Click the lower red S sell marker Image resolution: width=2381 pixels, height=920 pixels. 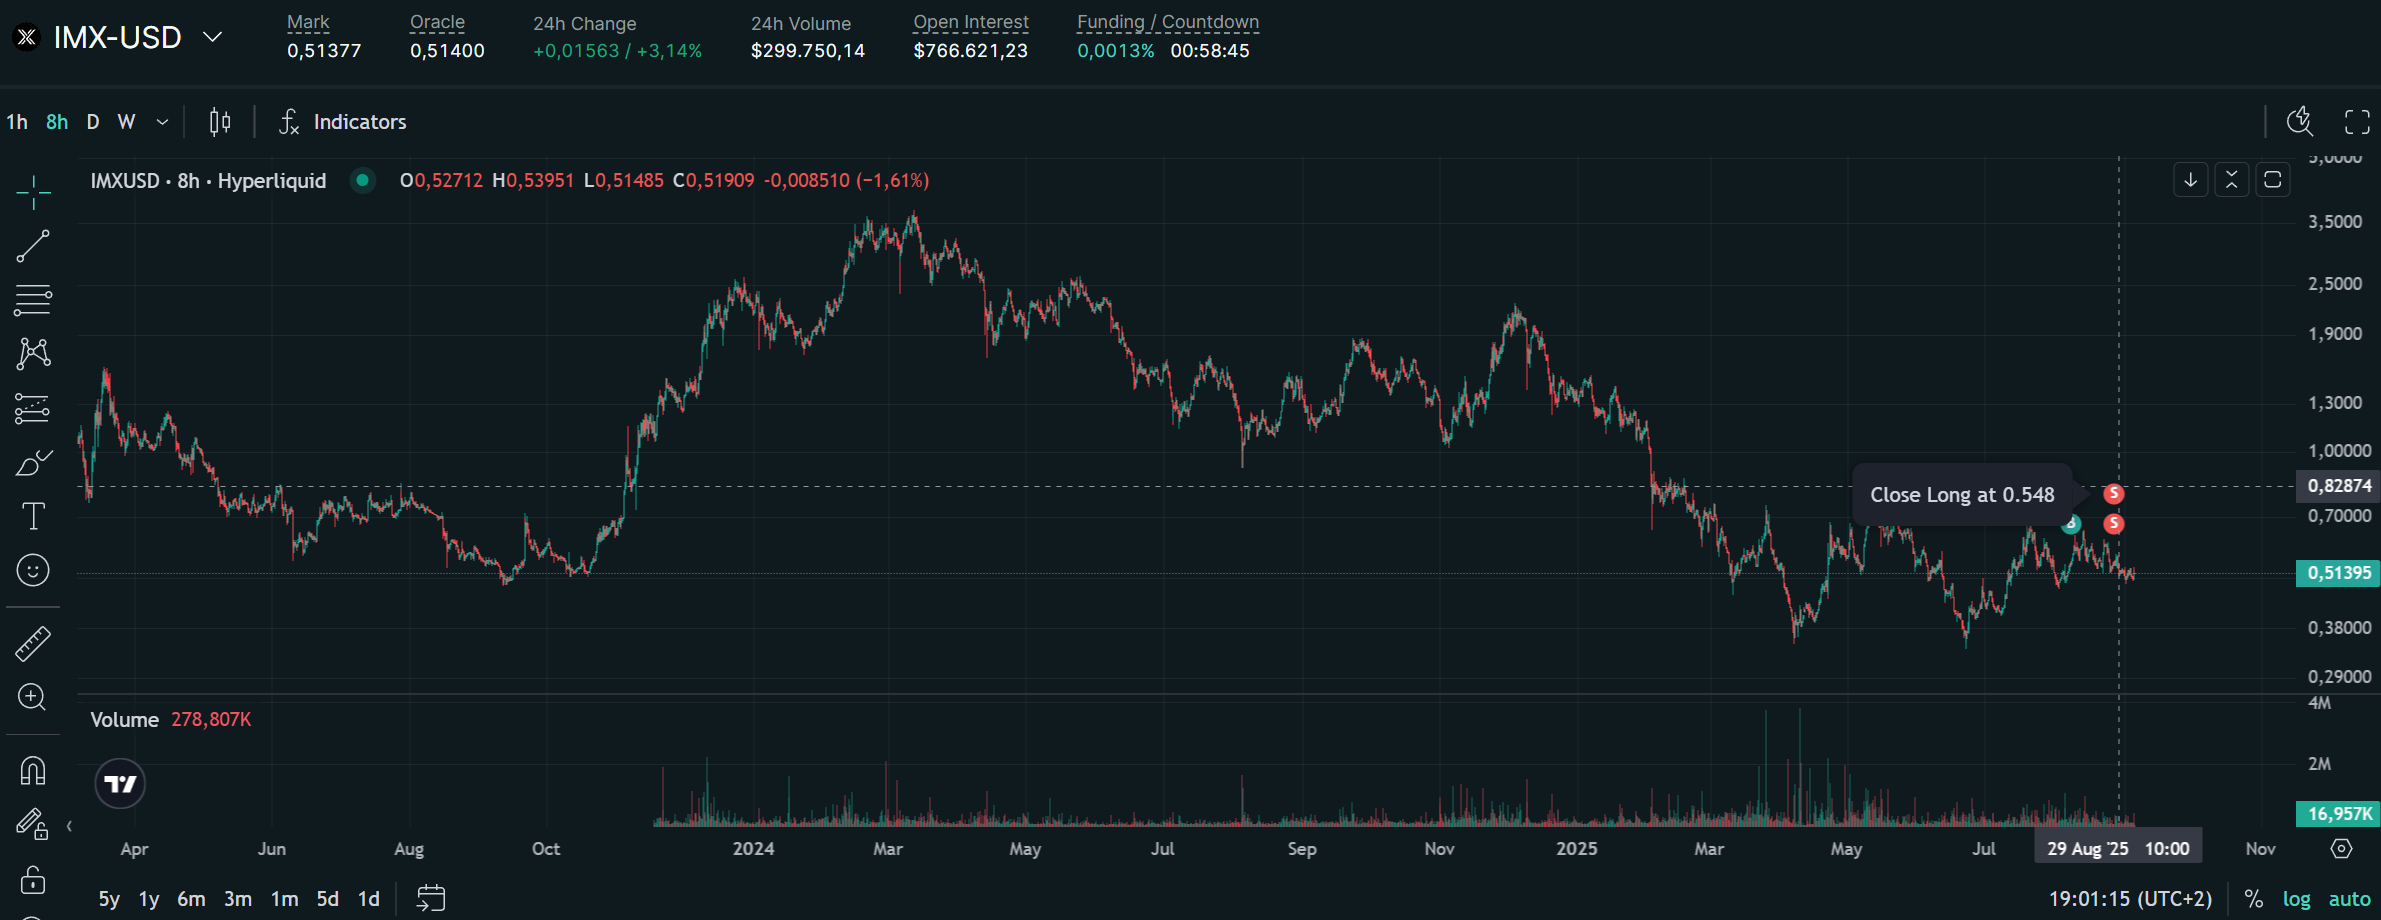[2113, 523]
